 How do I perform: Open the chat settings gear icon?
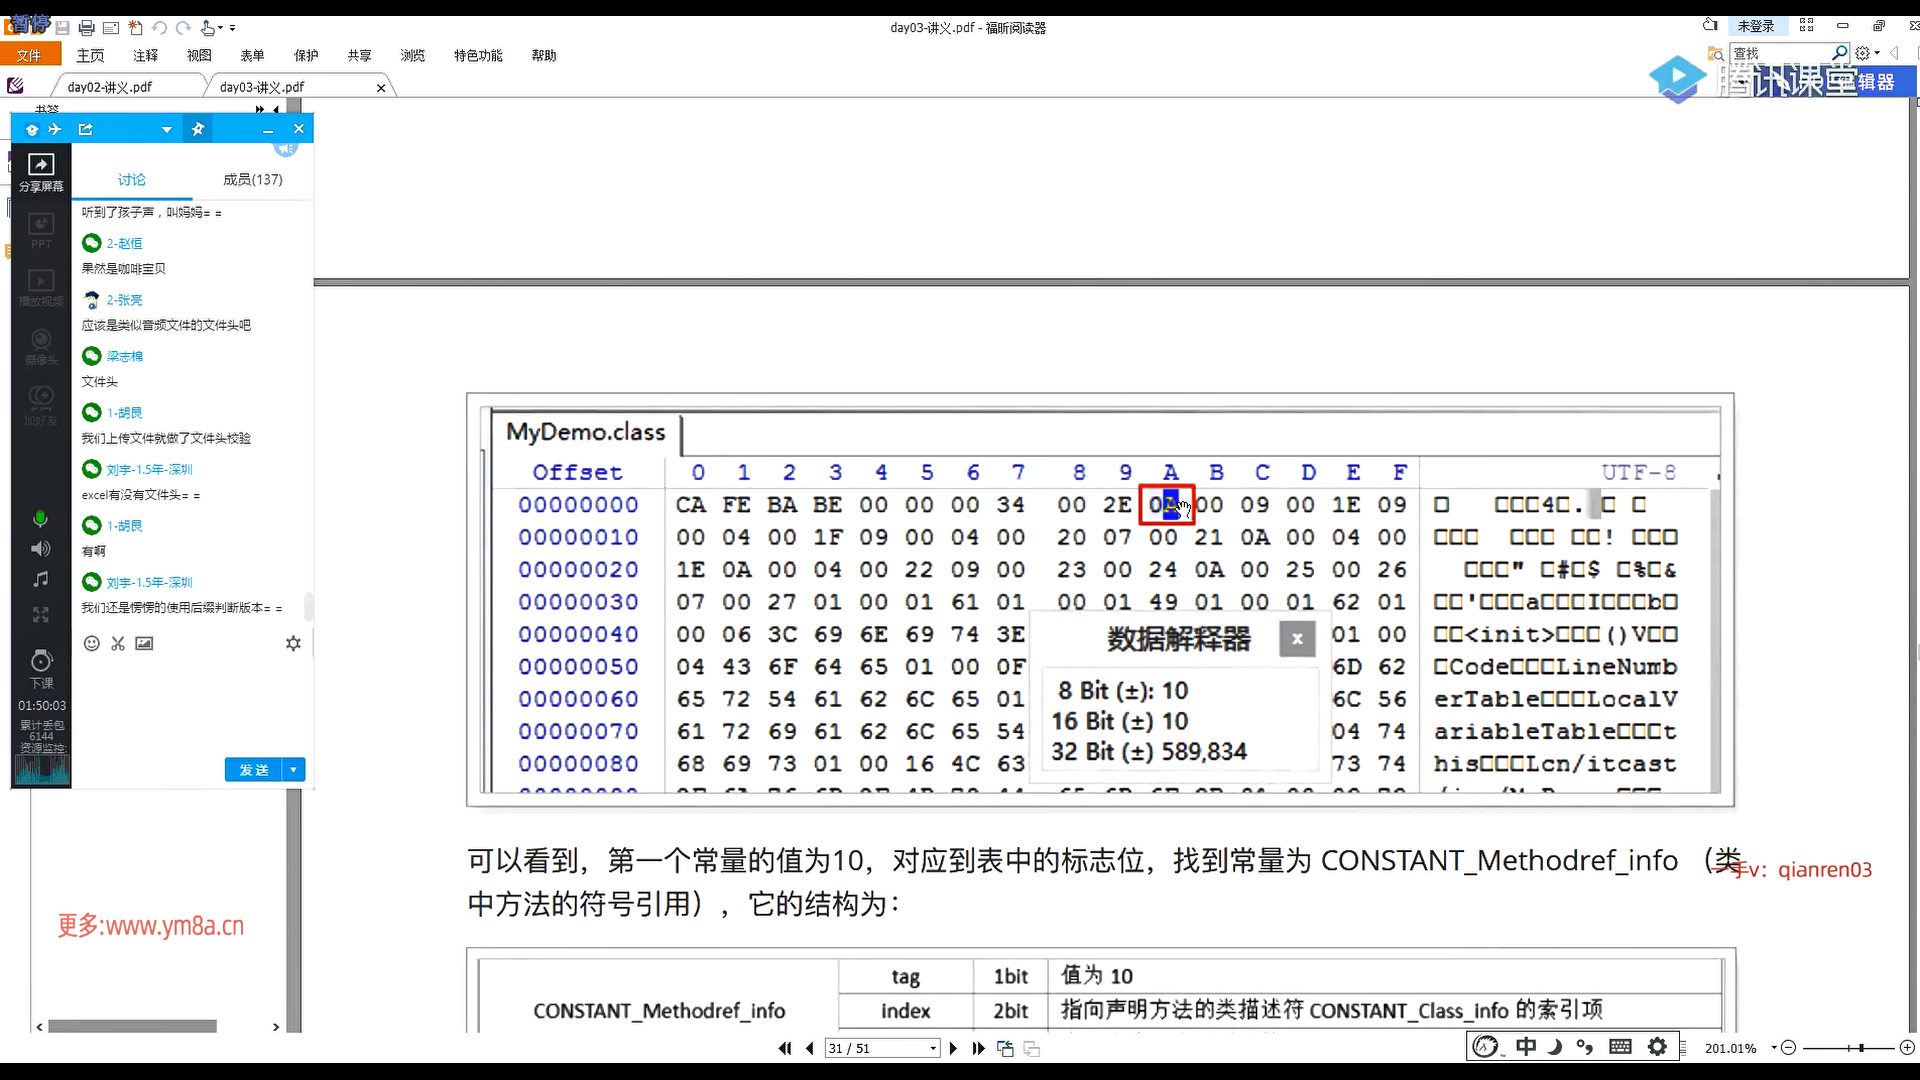pos(293,644)
